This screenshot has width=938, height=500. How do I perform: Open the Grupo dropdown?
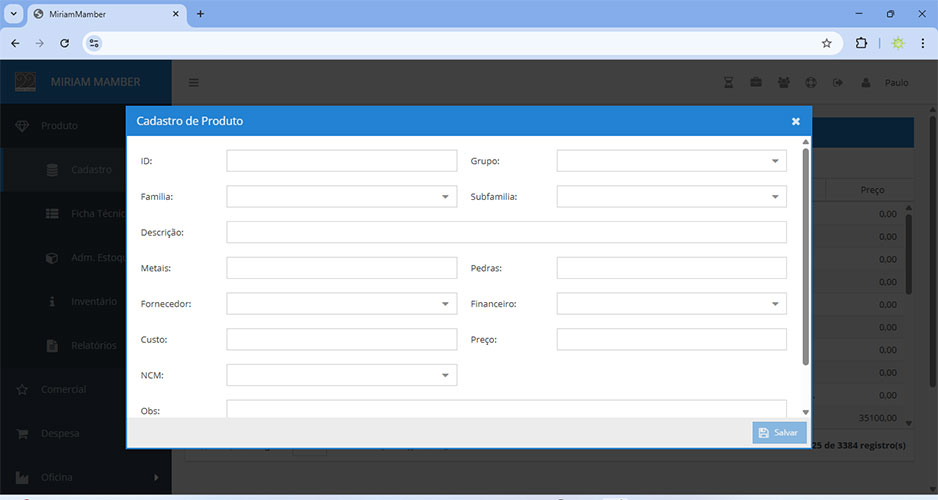click(x=671, y=161)
